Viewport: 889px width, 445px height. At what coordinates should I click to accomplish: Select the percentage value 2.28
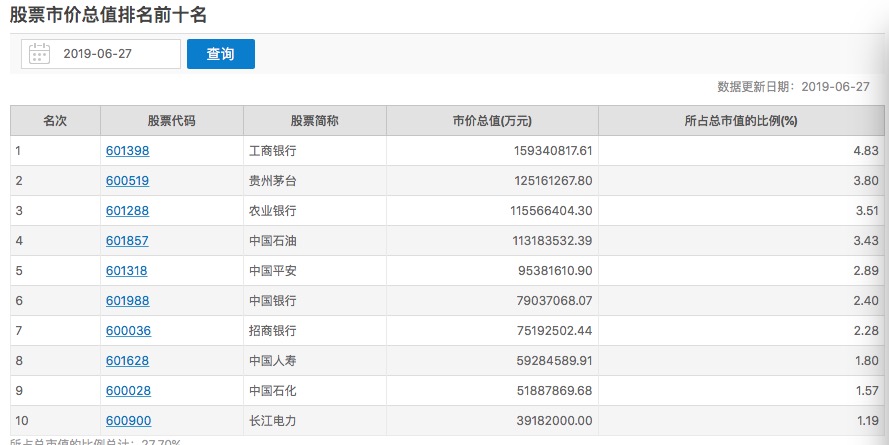(866, 330)
